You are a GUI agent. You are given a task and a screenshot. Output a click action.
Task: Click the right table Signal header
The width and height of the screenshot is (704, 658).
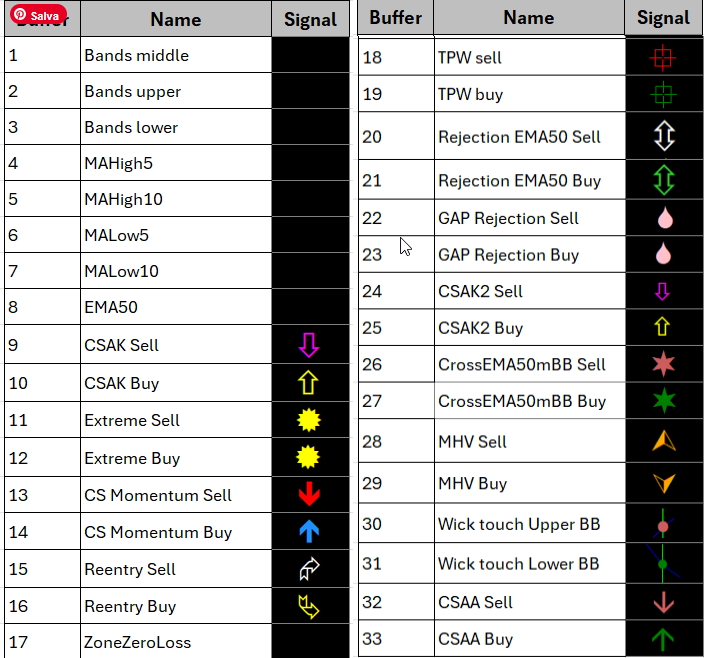tap(664, 18)
